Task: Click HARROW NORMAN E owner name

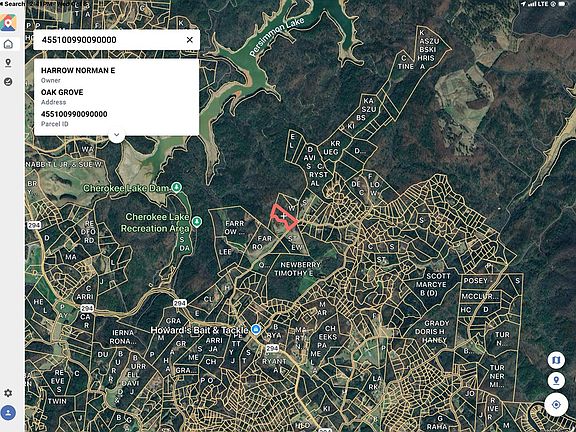Action: tap(78, 70)
